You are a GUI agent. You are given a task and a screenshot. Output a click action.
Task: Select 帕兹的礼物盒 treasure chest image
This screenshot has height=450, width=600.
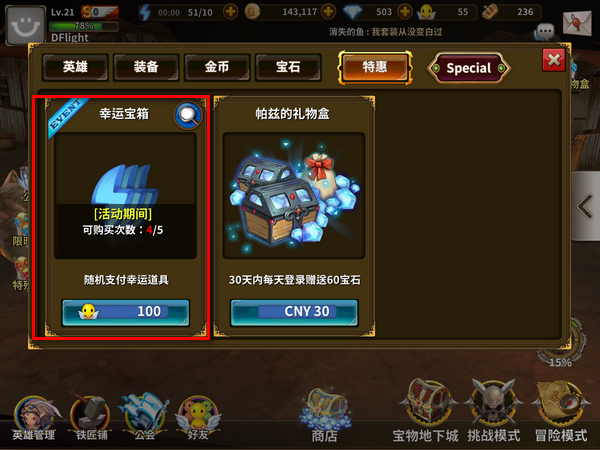tap(294, 196)
